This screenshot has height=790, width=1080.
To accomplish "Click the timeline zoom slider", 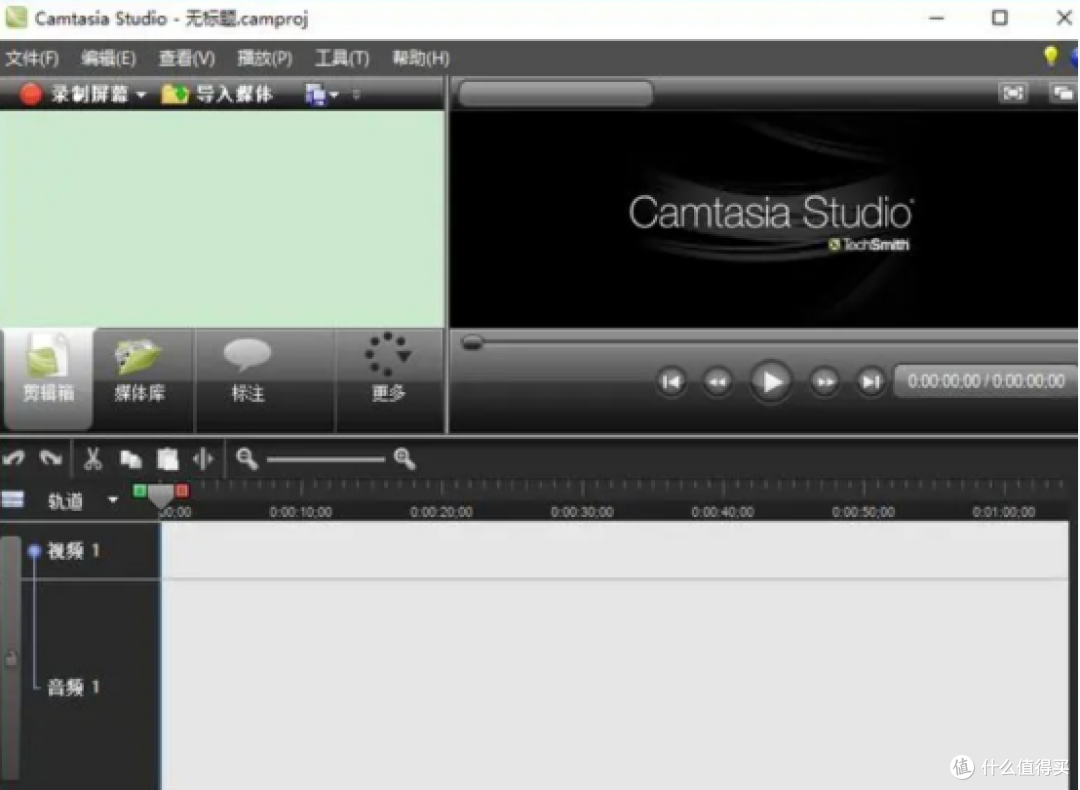I will (326, 459).
